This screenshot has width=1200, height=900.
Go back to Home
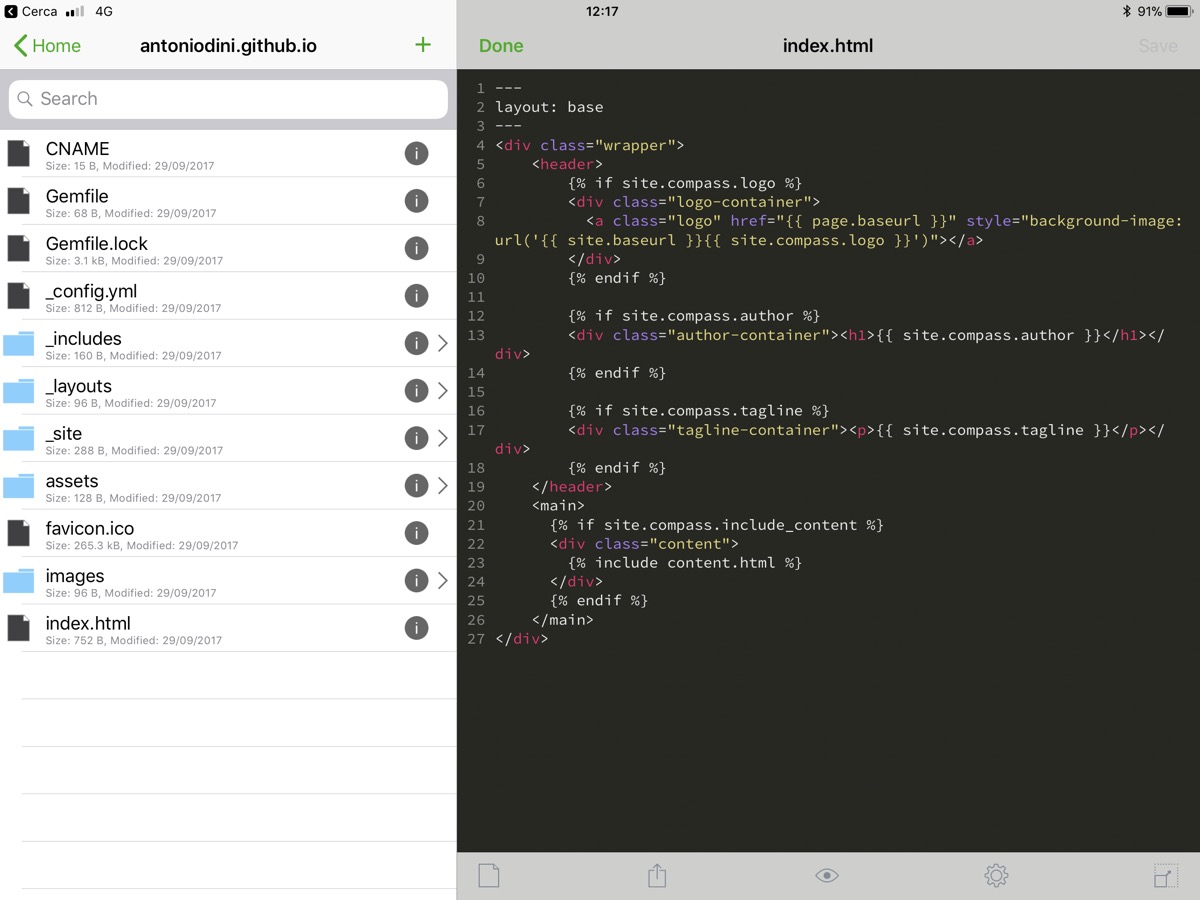[47, 46]
